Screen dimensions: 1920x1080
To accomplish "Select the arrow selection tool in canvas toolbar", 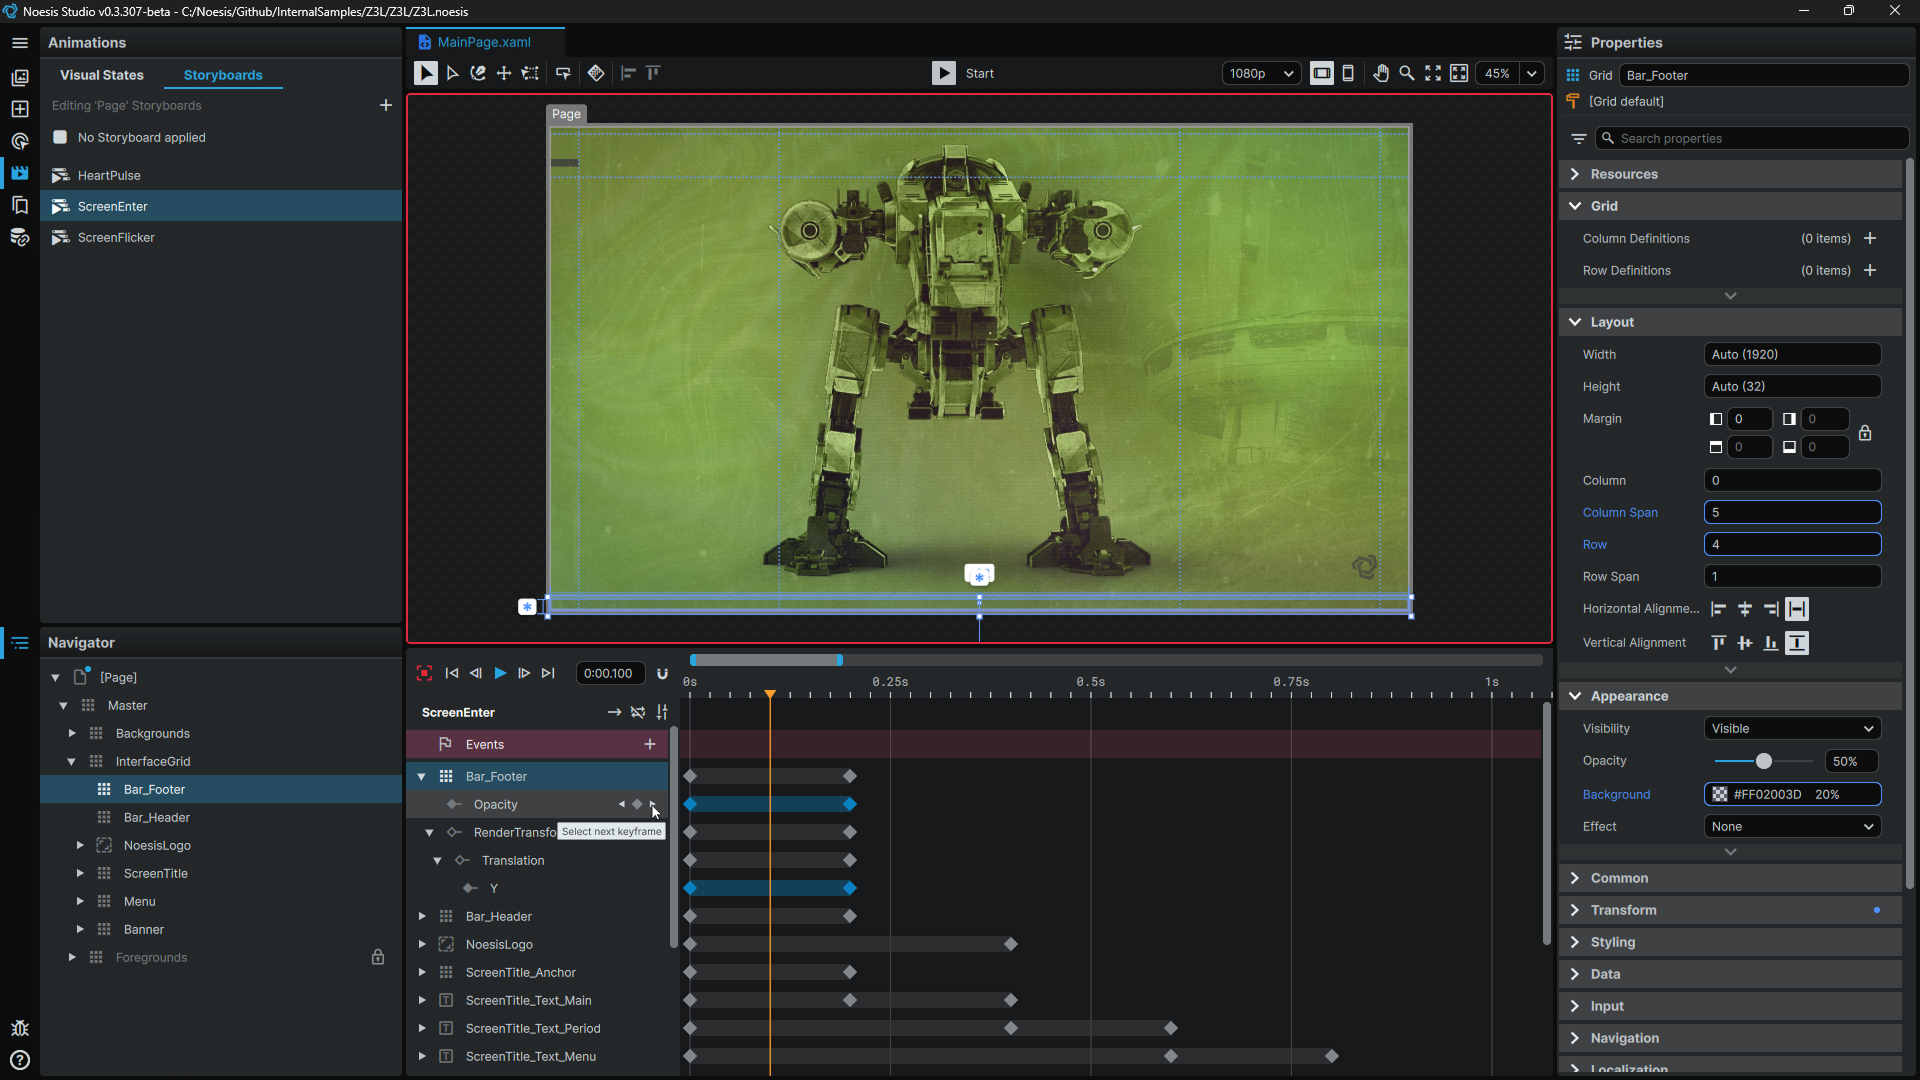I will tap(426, 73).
